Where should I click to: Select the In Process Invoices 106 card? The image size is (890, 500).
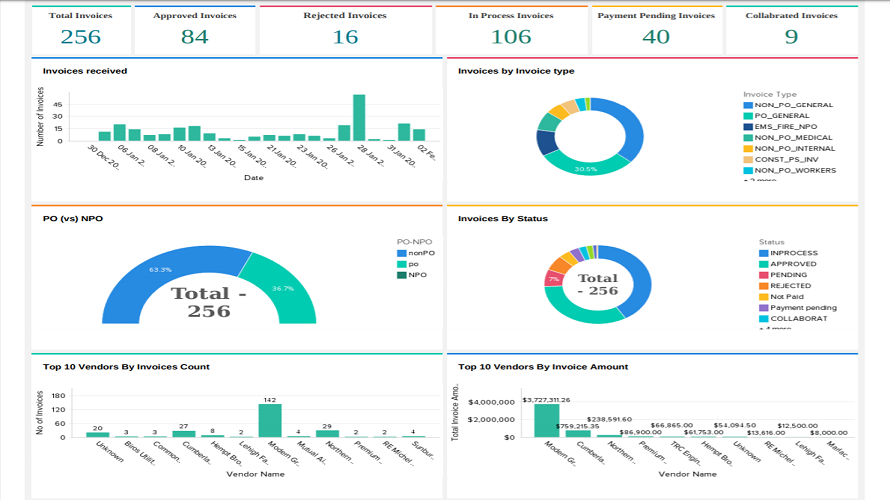(x=511, y=30)
